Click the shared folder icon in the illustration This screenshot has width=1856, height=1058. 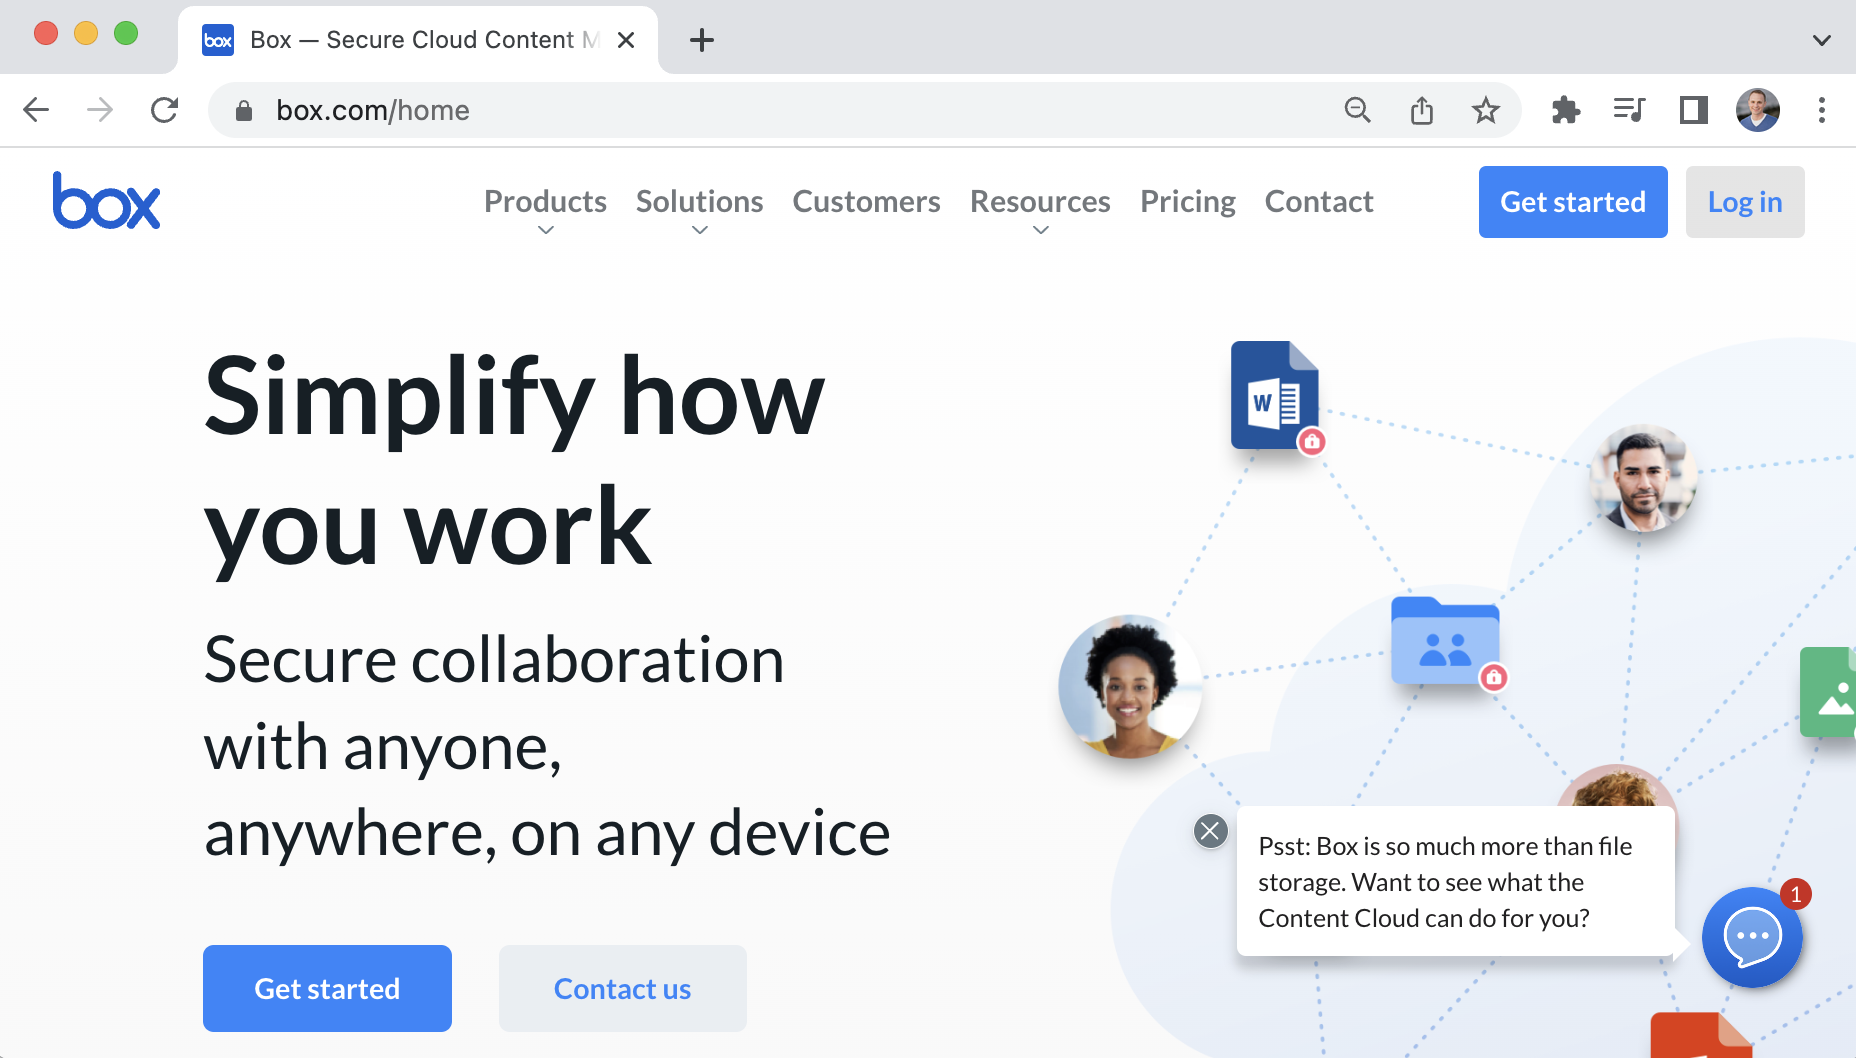click(x=1445, y=640)
